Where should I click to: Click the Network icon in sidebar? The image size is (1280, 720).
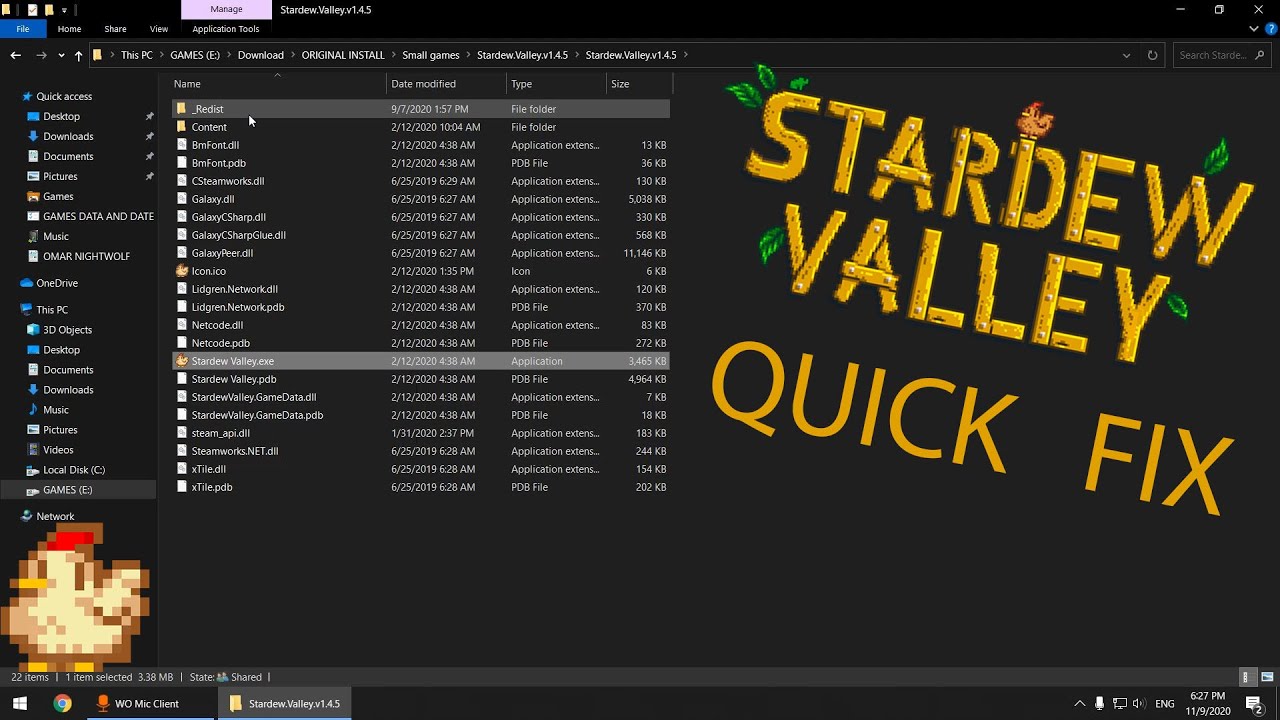click(x=27, y=516)
